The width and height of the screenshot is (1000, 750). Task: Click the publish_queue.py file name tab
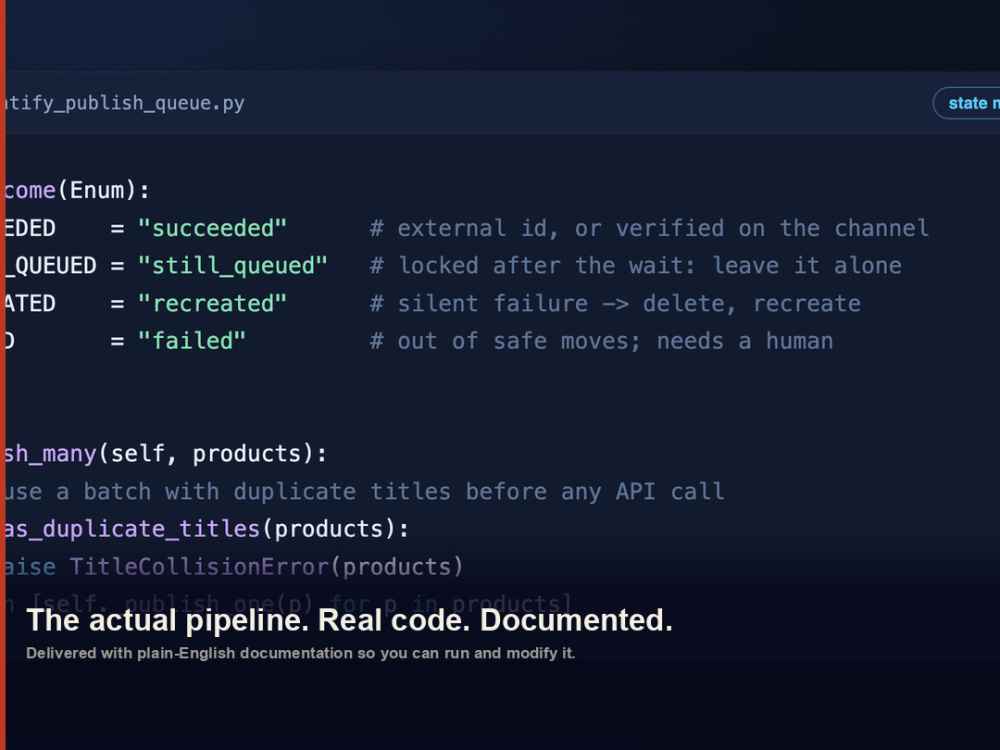click(125, 103)
